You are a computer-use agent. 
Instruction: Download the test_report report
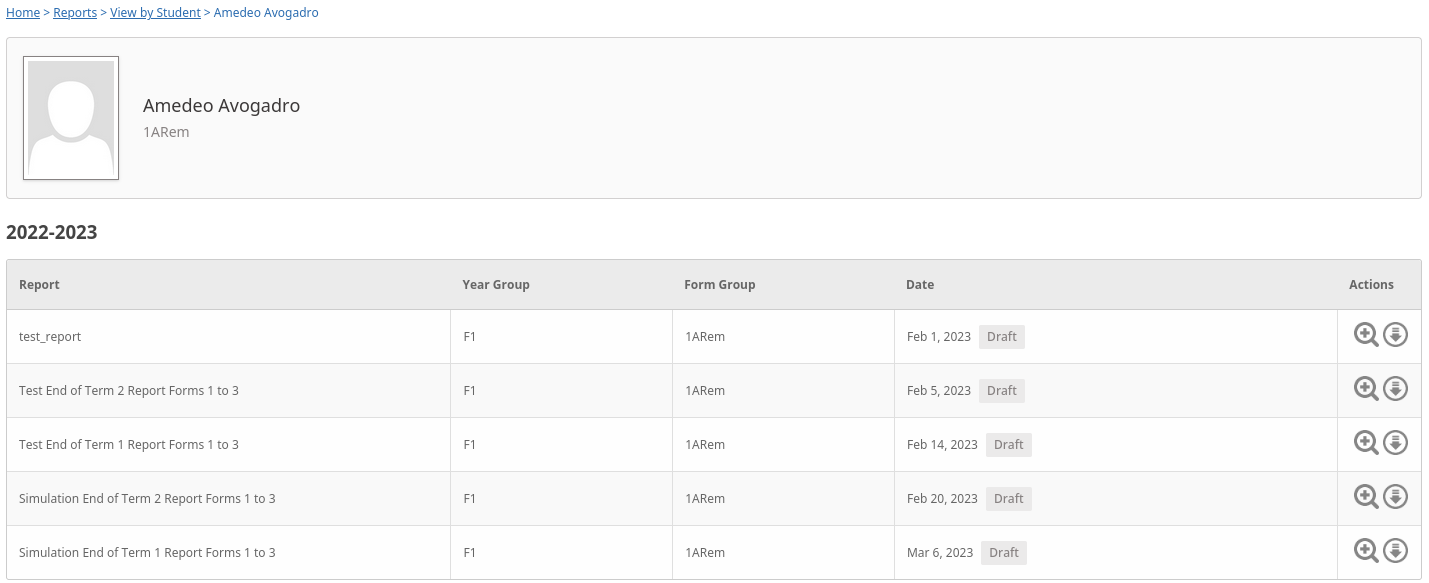click(1395, 335)
